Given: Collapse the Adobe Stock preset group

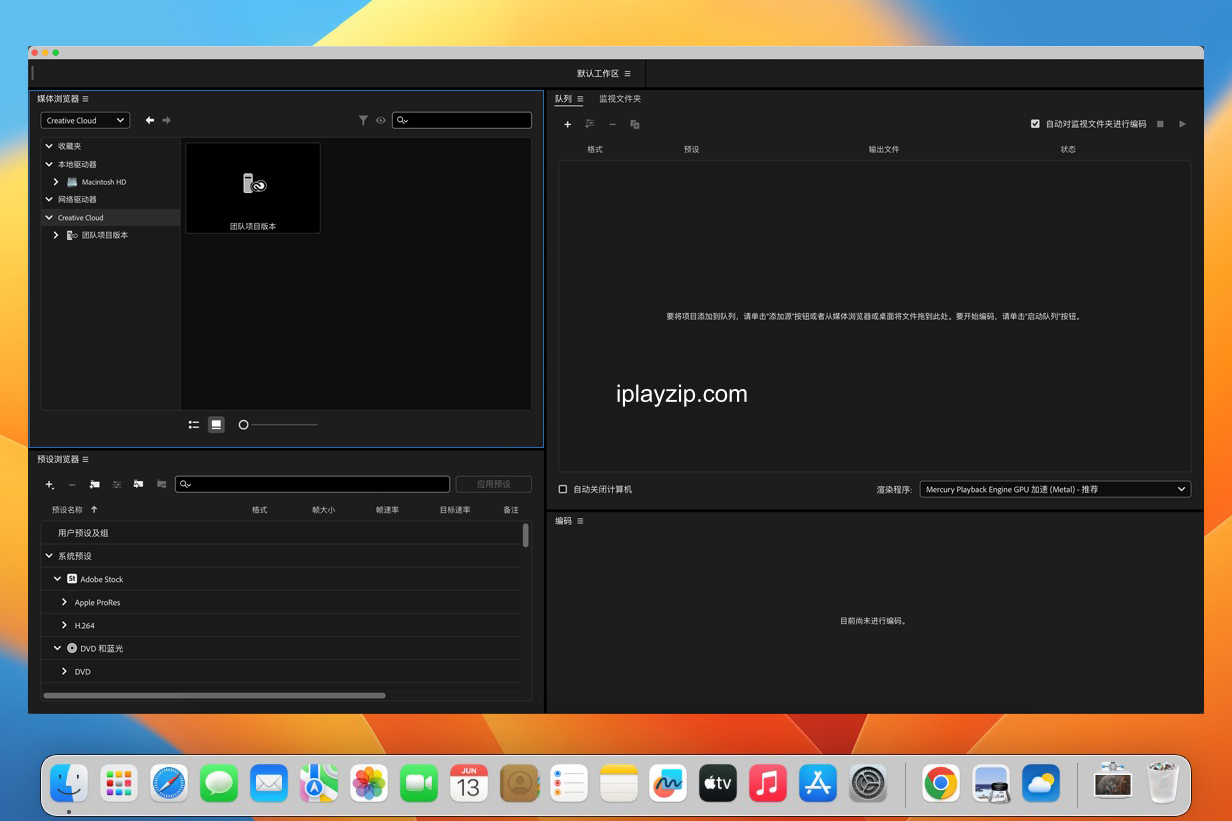Looking at the screenshot, I should [58, 579].
